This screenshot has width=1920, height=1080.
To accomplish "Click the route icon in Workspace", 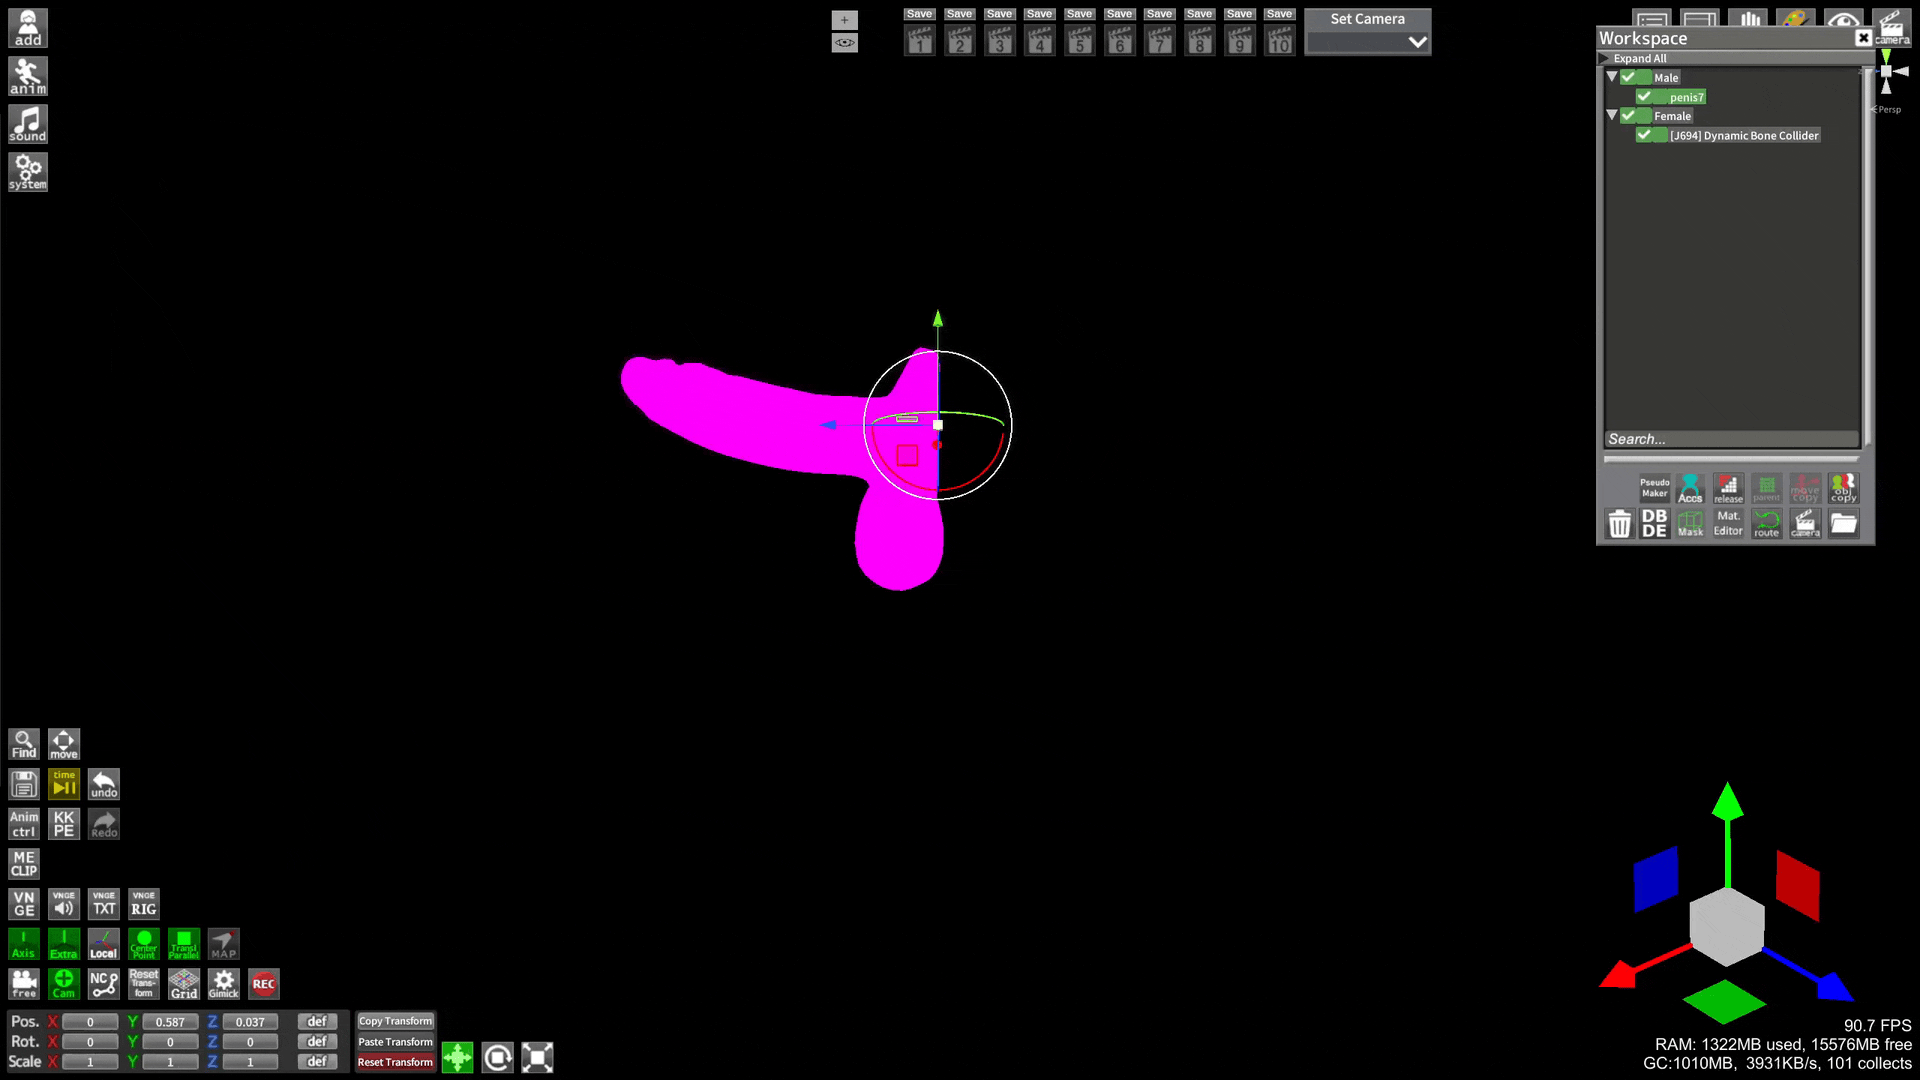I will [1767, 523].
